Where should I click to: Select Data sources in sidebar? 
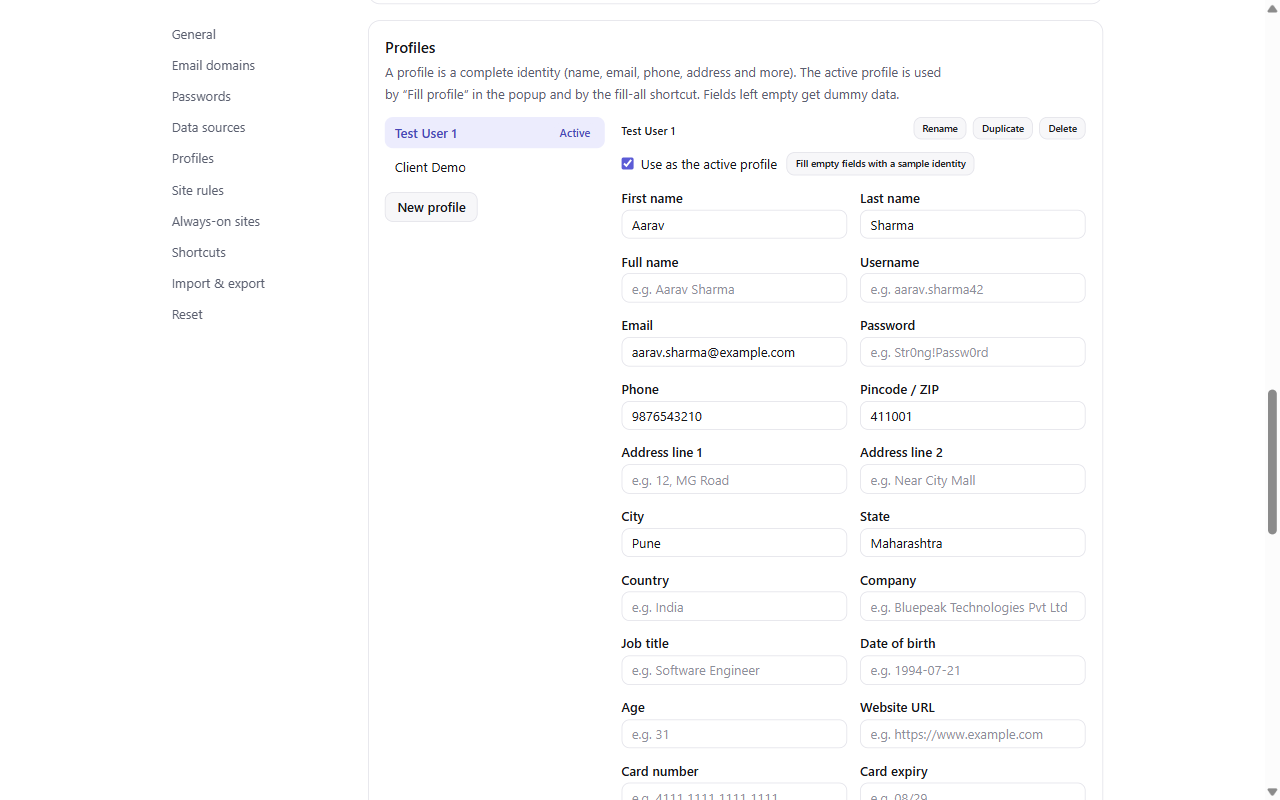pyautogui.click(x=208, y=127)
